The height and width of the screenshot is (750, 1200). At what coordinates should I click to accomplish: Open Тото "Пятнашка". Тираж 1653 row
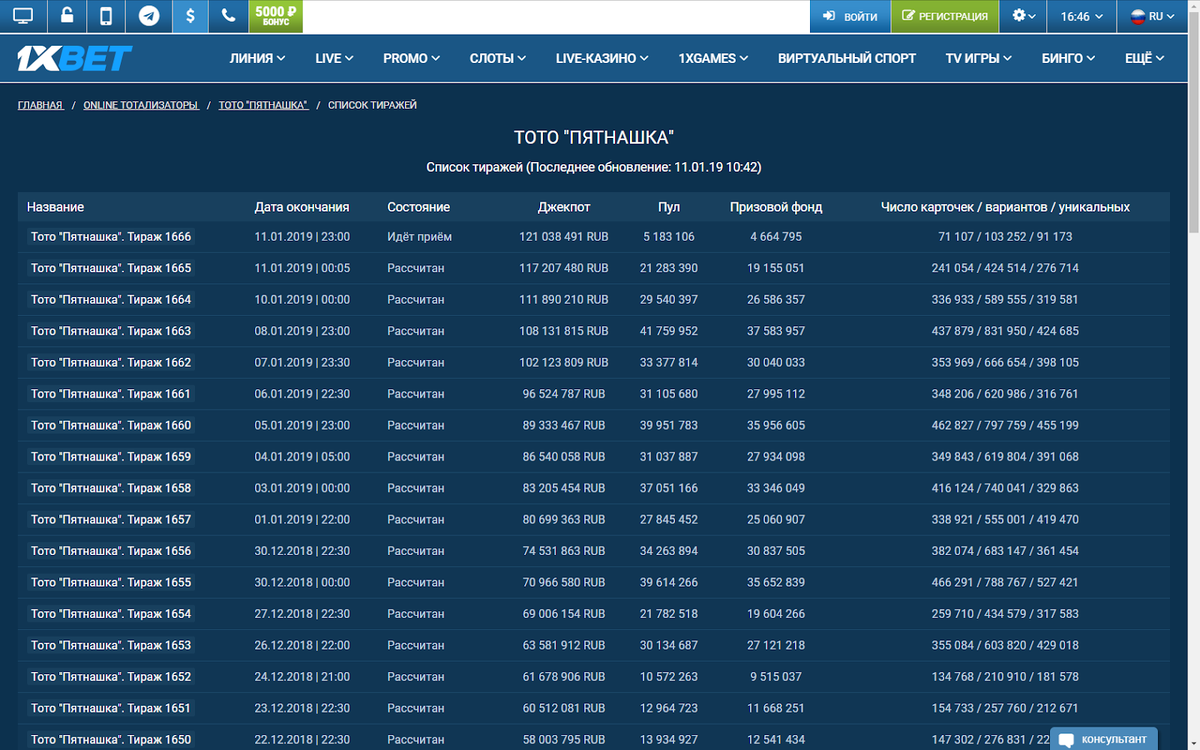tap(593, 645)
